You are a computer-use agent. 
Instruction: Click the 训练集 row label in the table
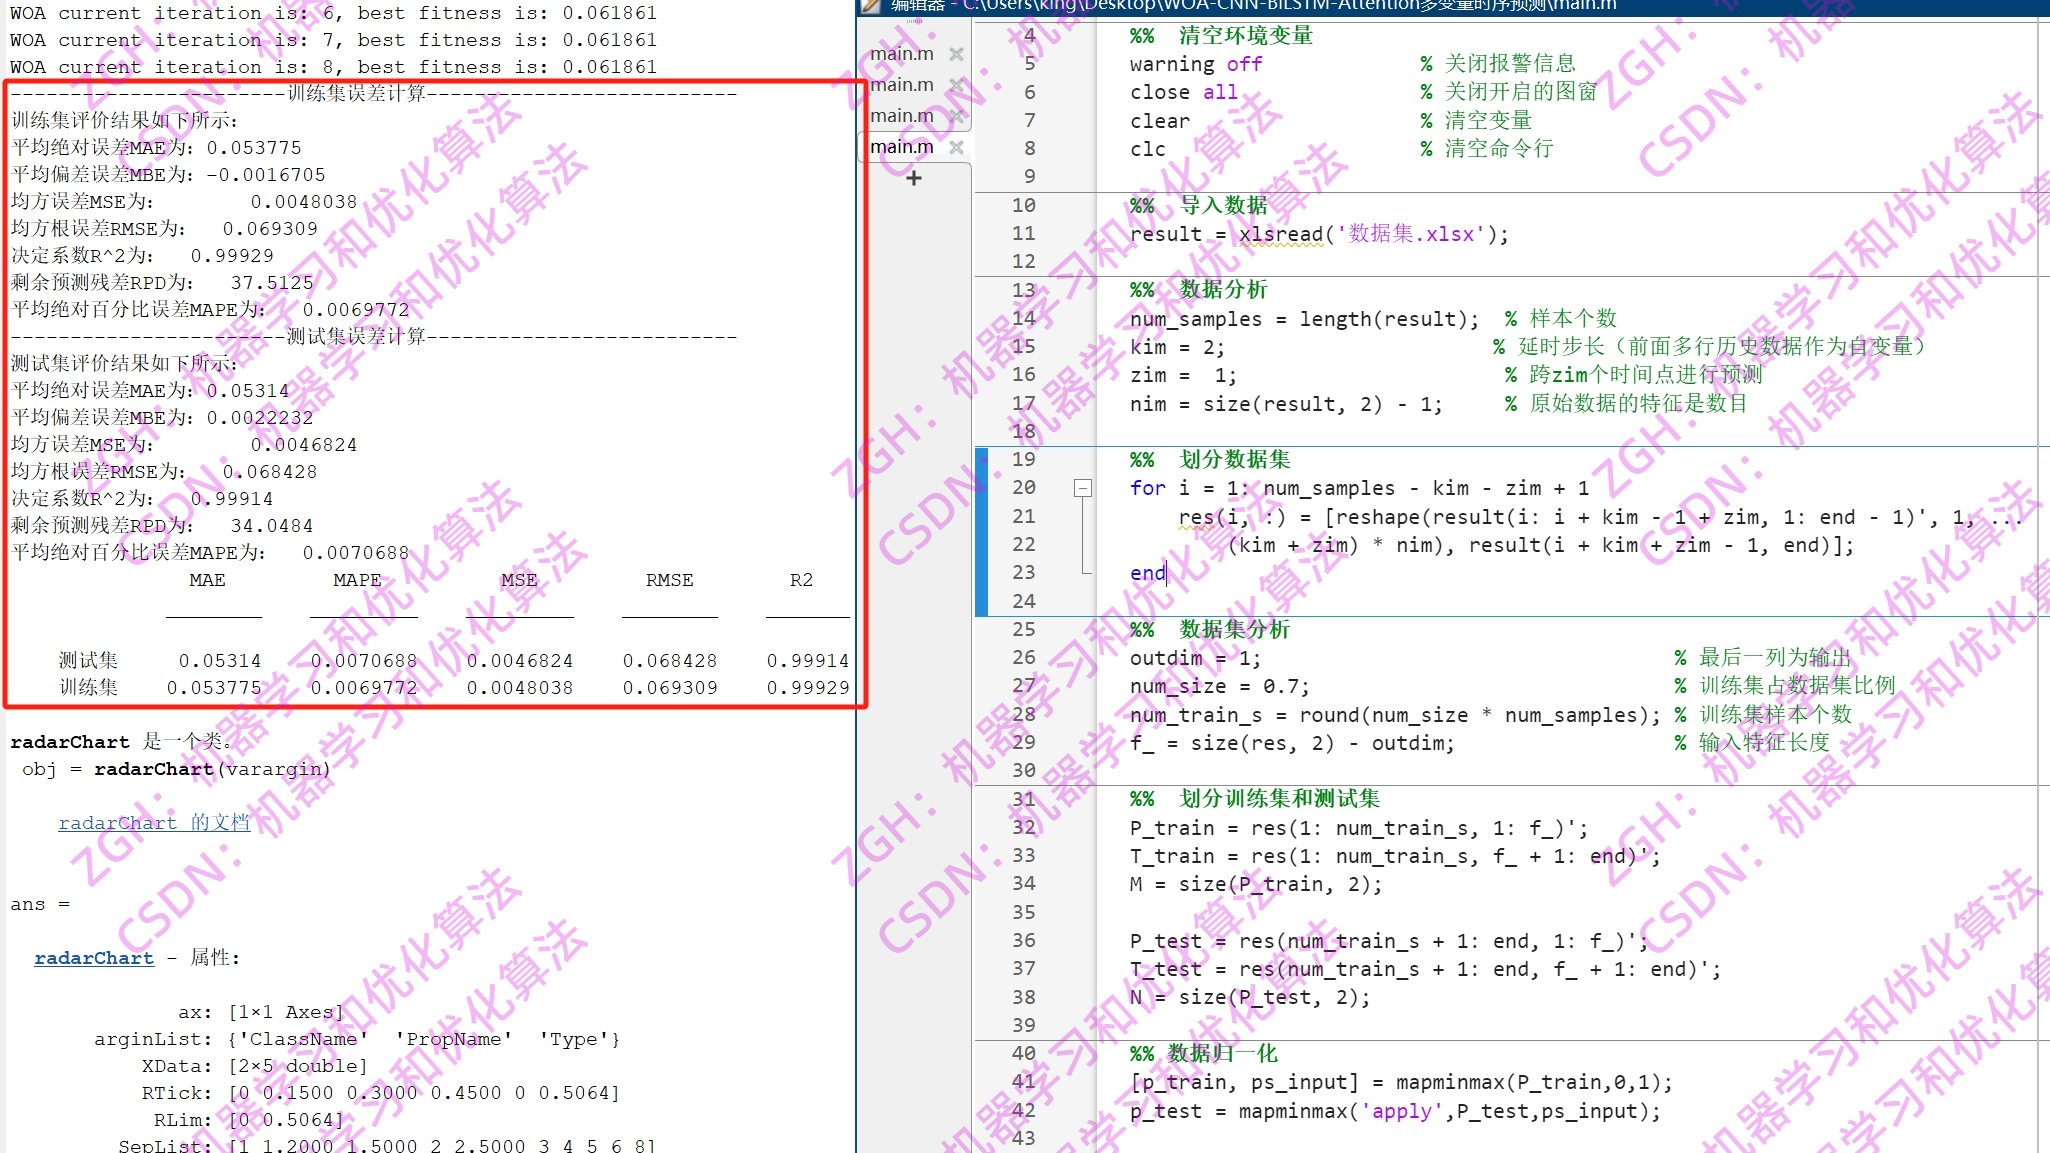coord(88,688)
